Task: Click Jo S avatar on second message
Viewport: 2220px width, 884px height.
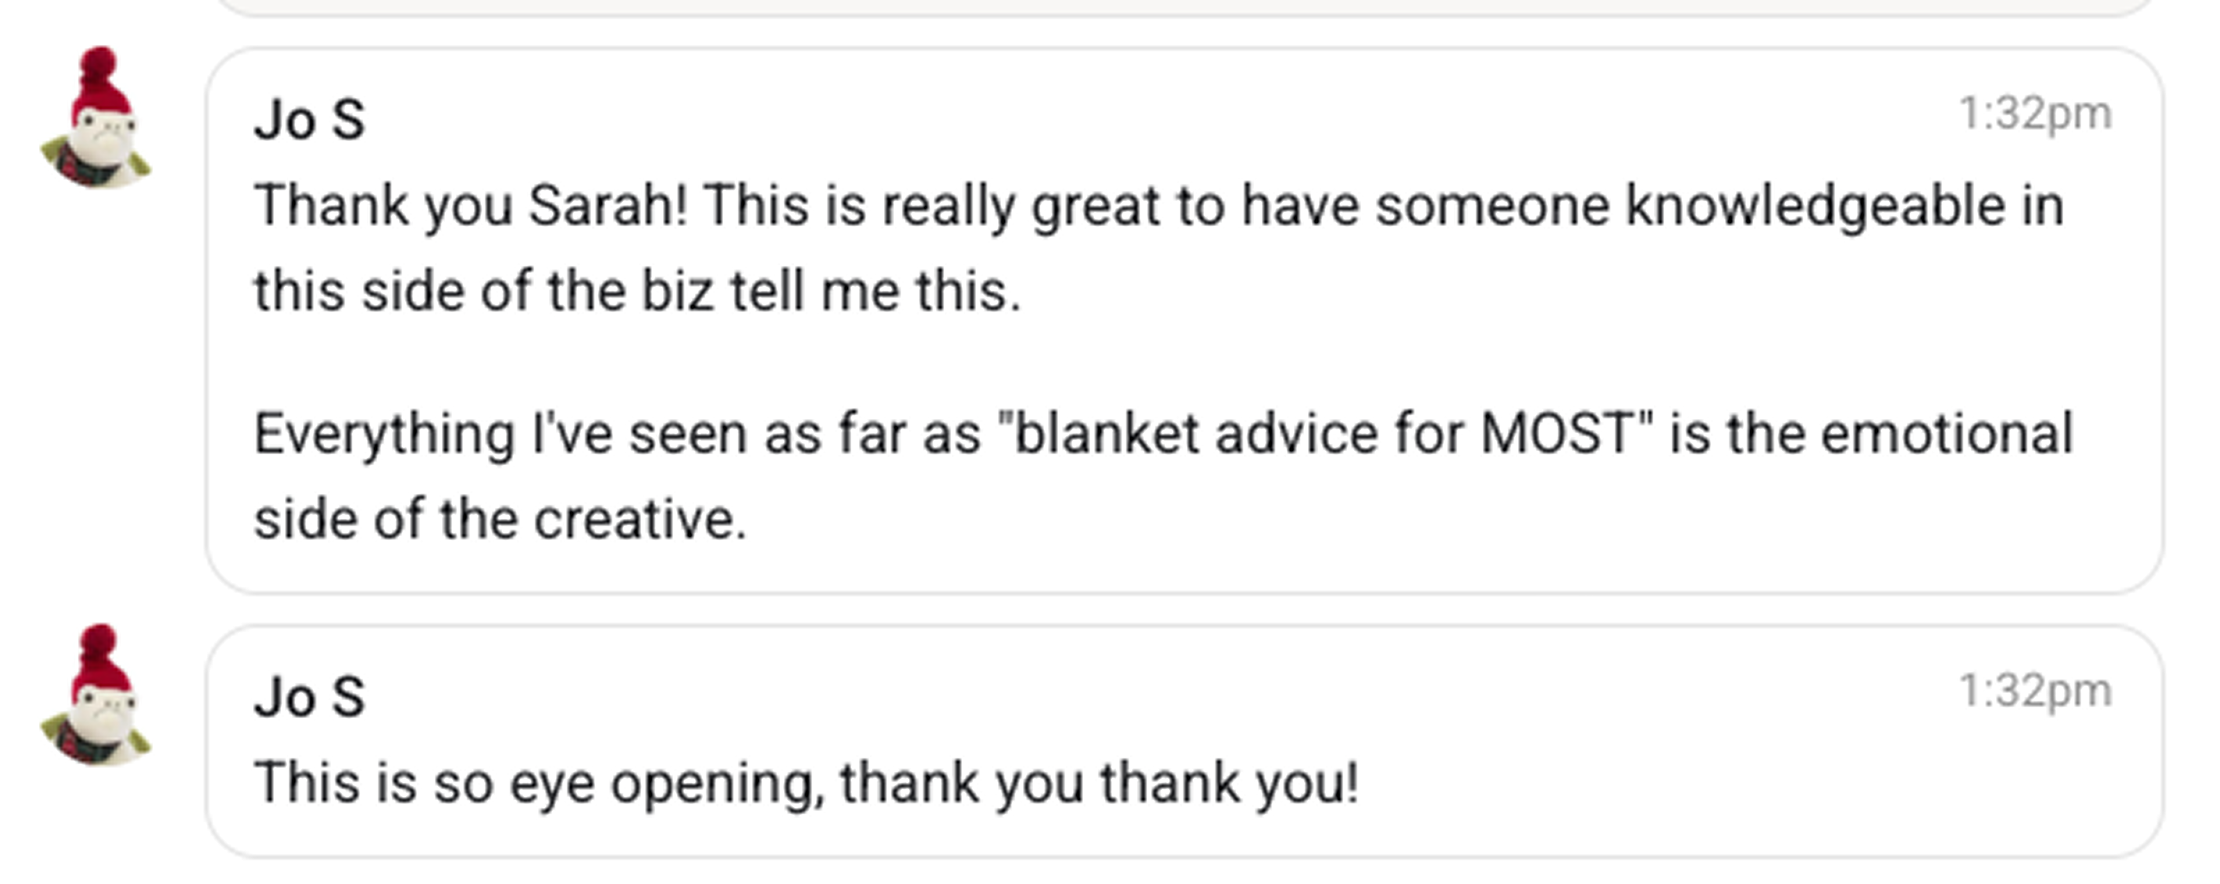Action: point(96,696)
